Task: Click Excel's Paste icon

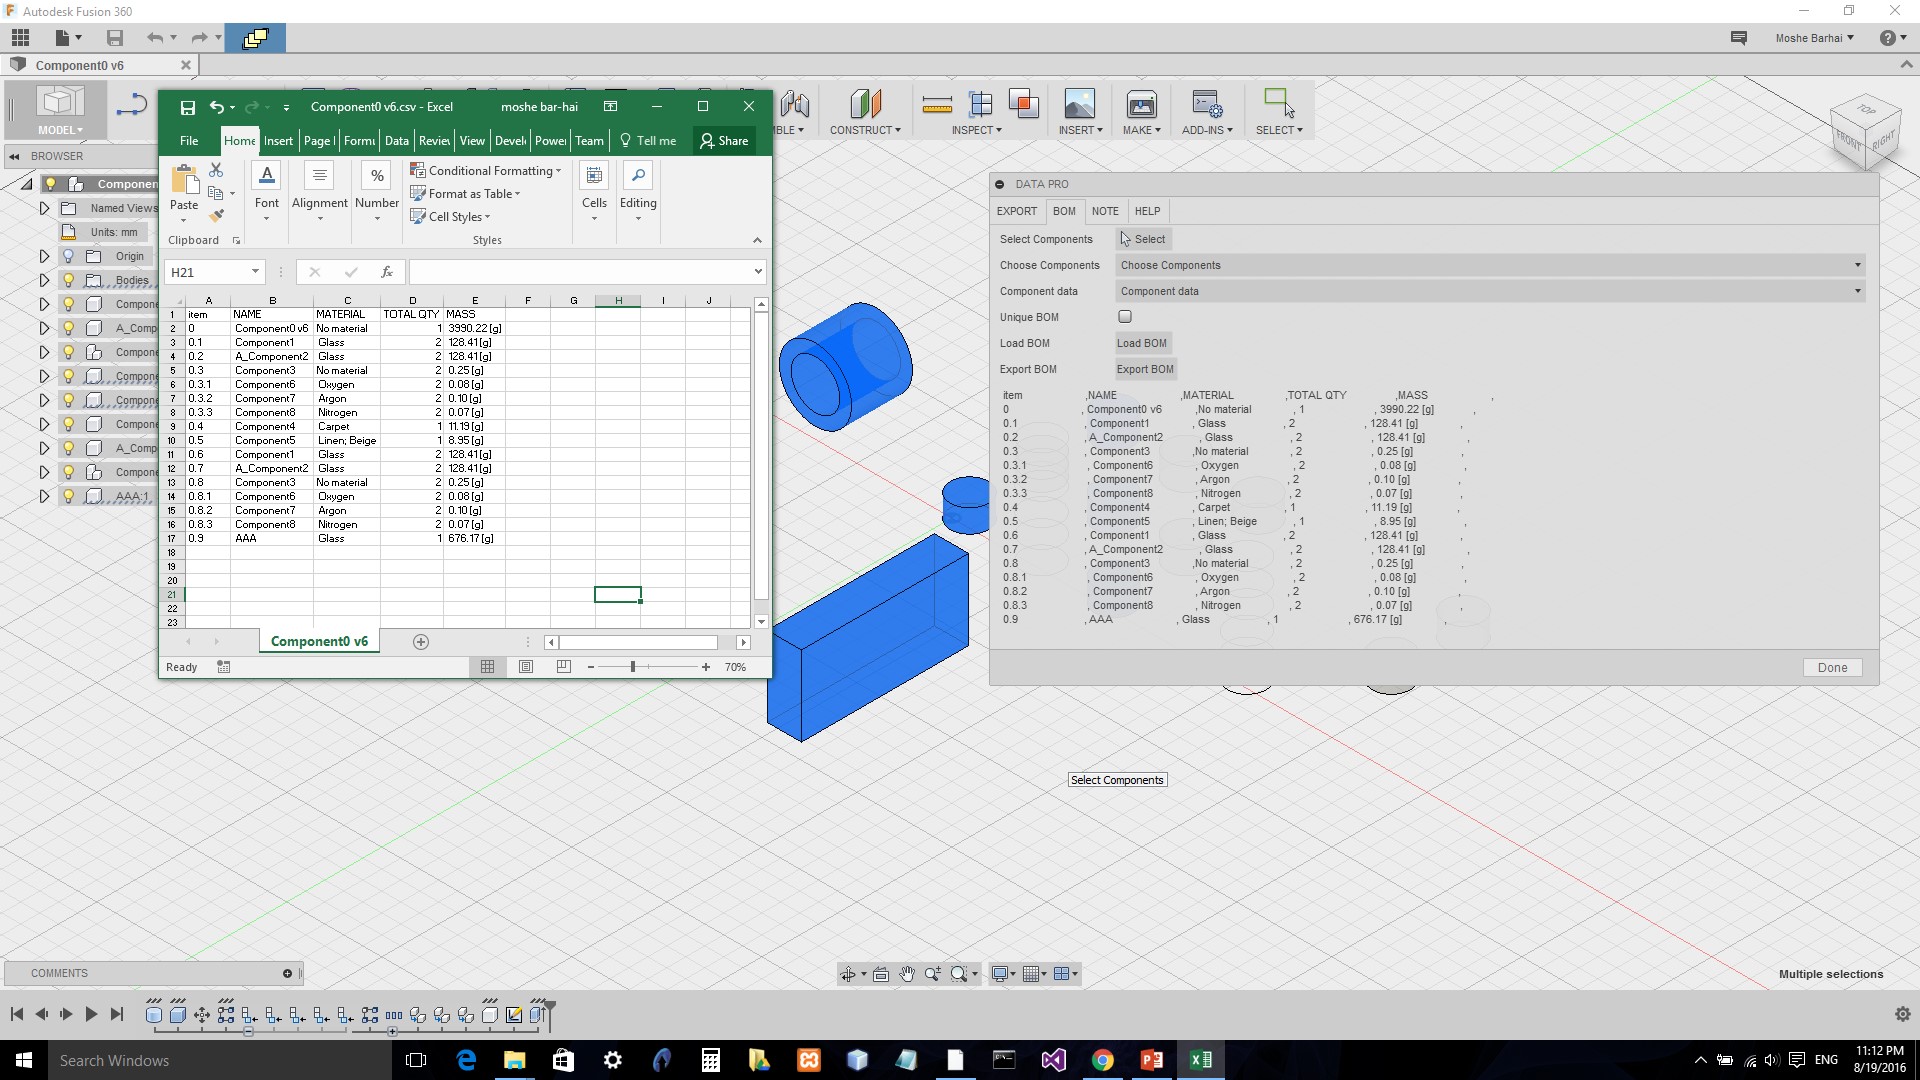Action: coord(184,181)
